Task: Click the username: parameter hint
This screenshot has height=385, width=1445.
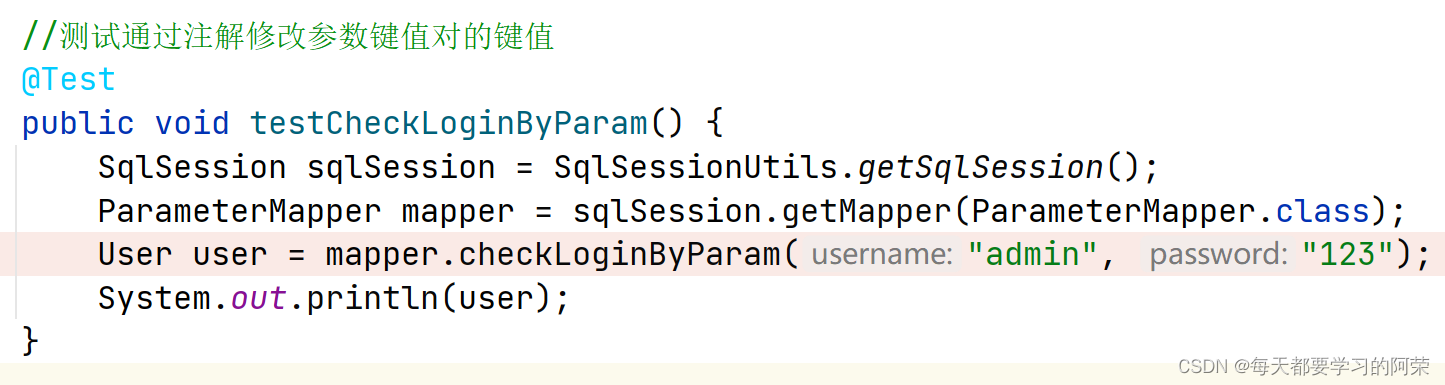Action: pyautogui.click(x=881, y=255)
